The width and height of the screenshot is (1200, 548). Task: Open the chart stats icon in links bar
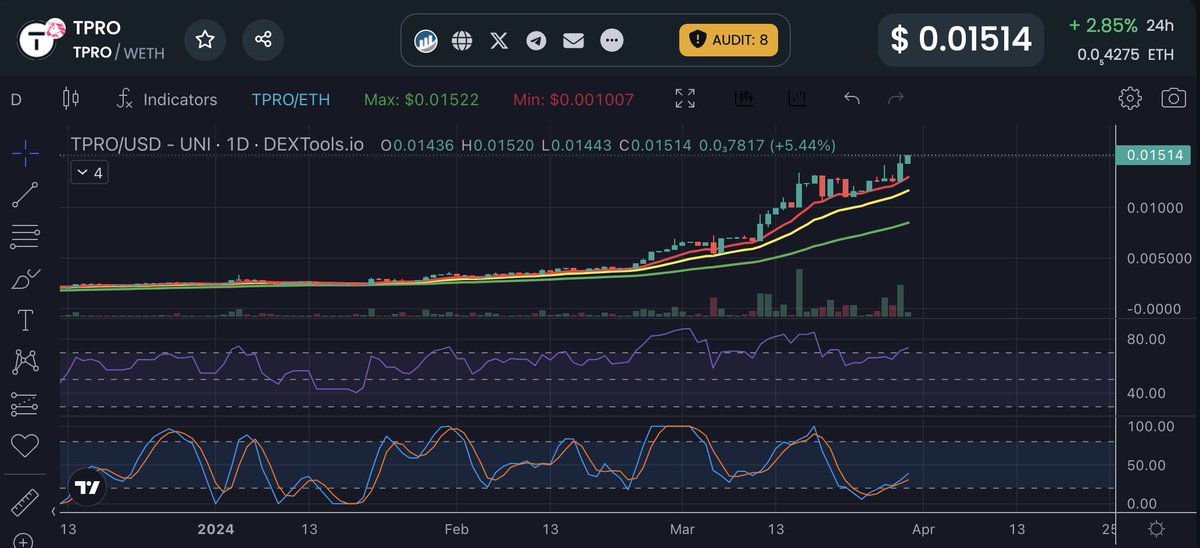(x=427, y=41)
